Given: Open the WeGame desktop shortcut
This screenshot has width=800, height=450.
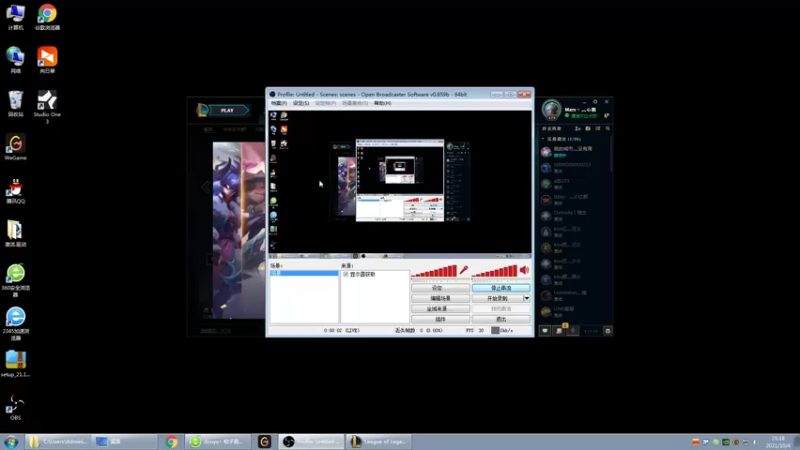Looking at the screenshot, I should coord(15,147).
